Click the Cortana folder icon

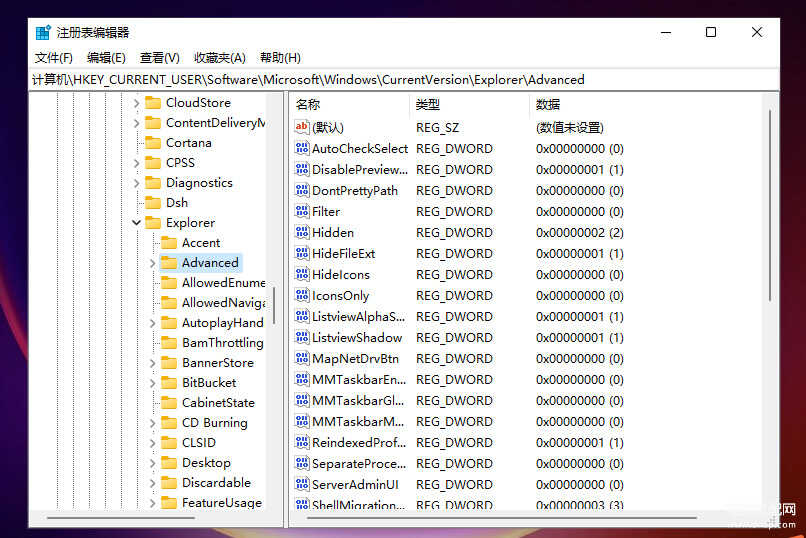coord(153,142)
